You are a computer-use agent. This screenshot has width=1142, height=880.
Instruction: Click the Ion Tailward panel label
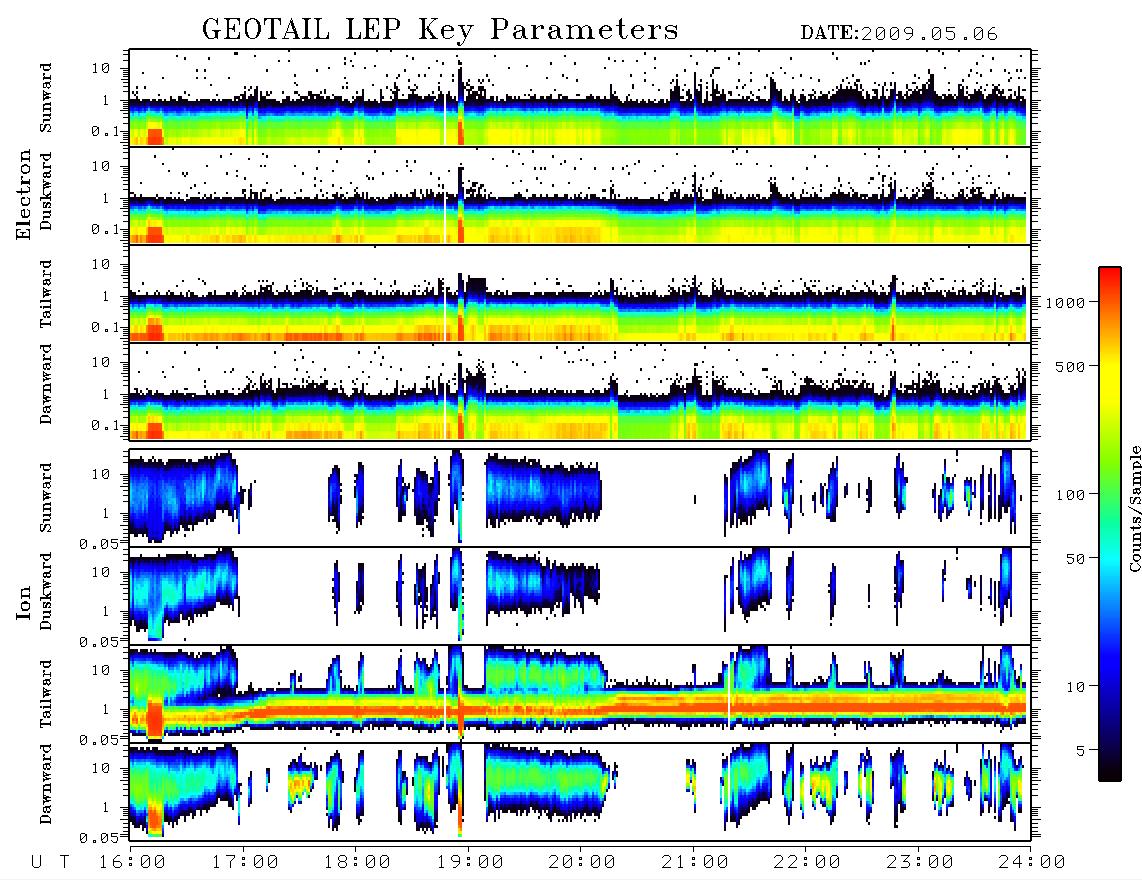(46, 694)
